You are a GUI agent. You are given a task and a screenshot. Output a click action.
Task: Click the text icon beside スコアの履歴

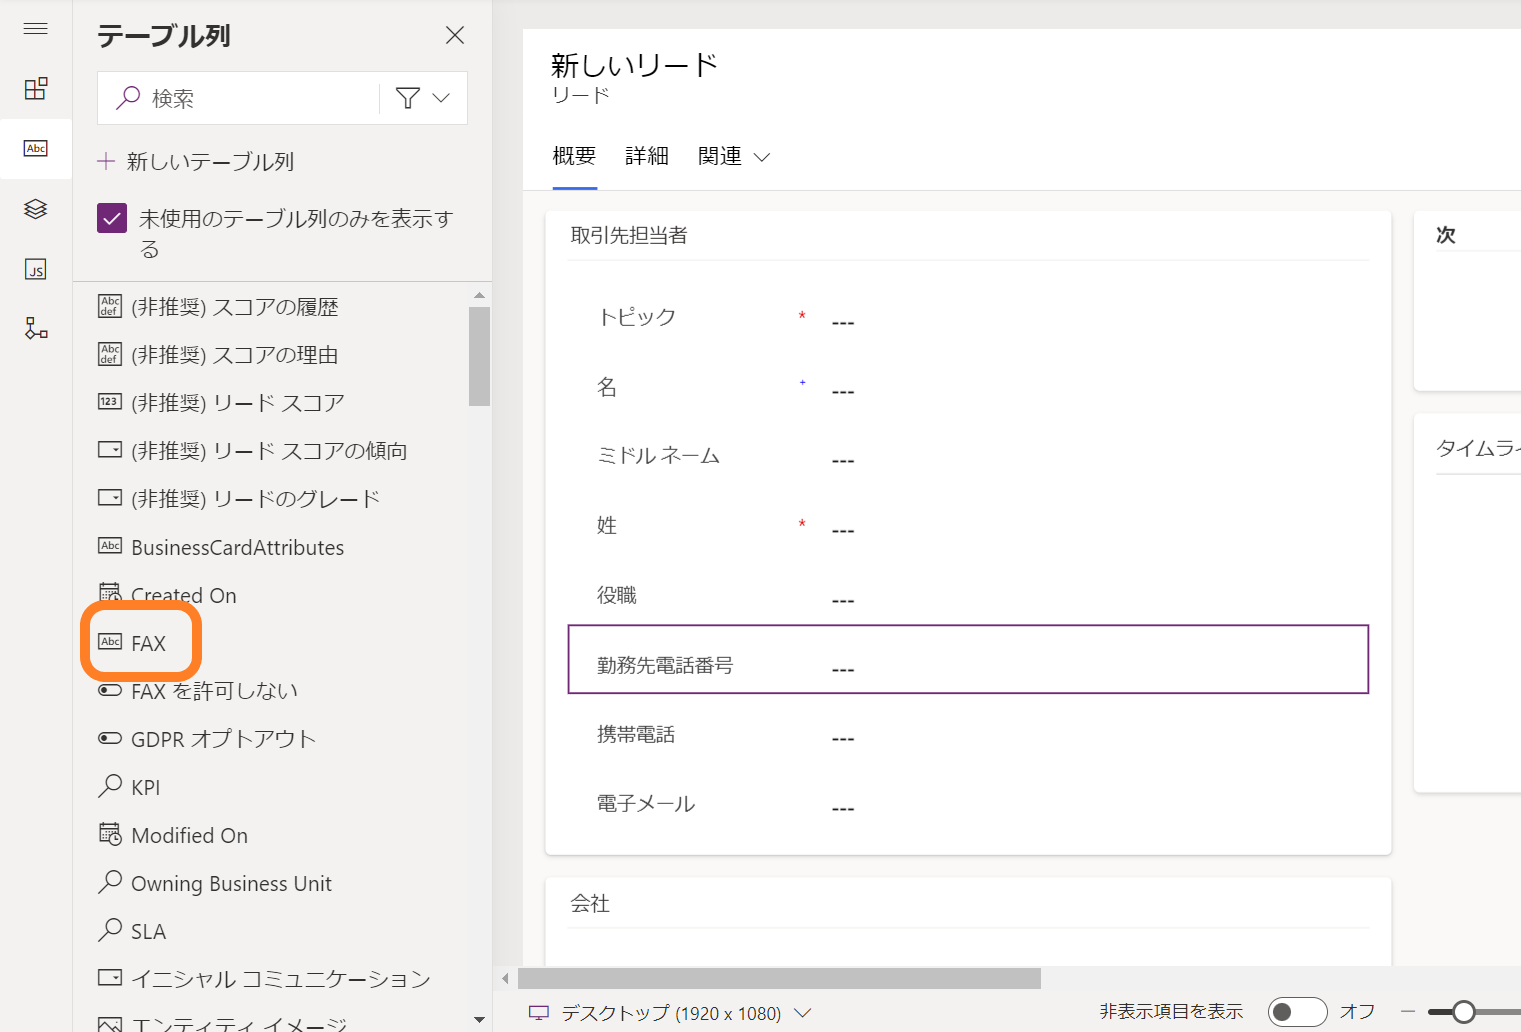coord(110,306)
